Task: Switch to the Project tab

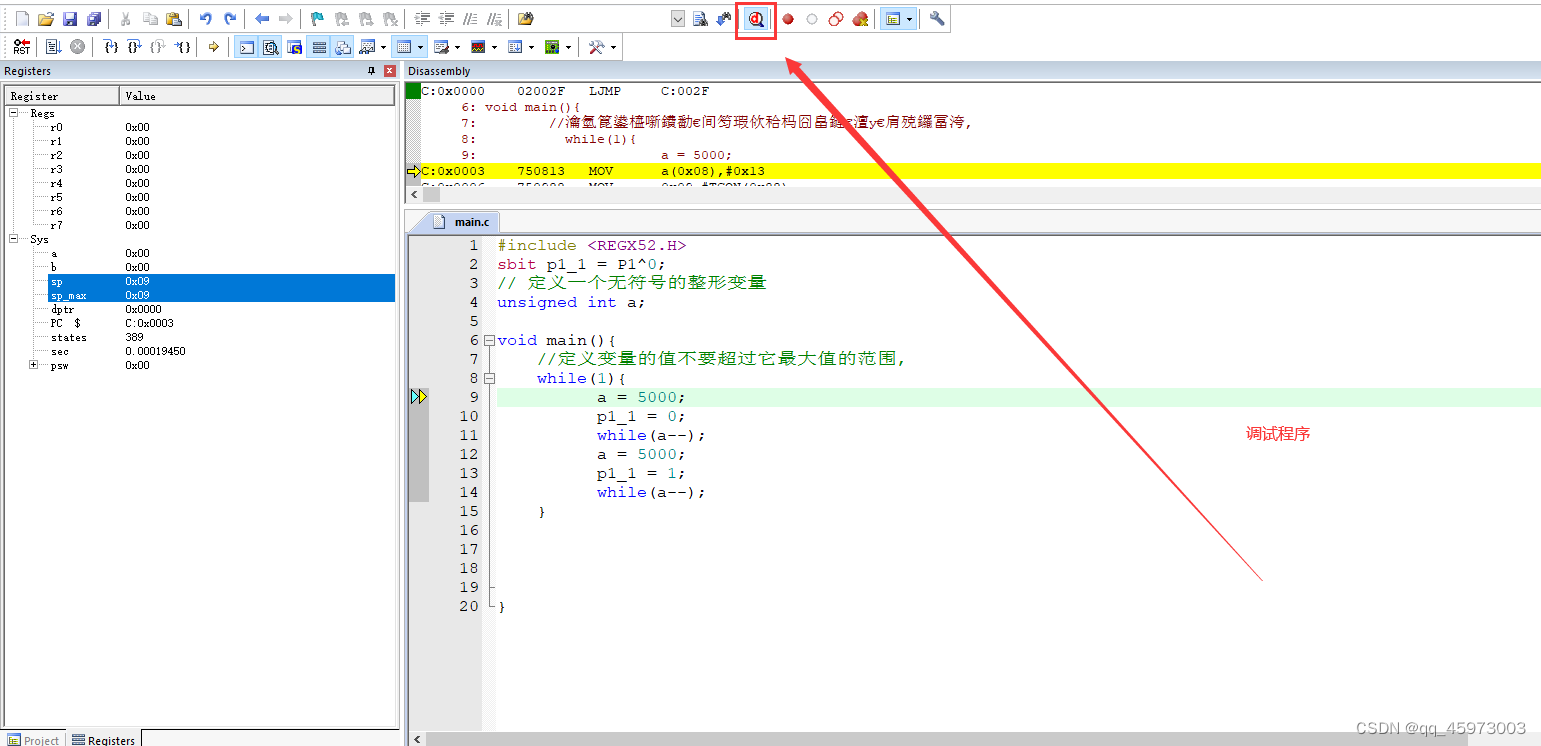Action: click(33, 740)
